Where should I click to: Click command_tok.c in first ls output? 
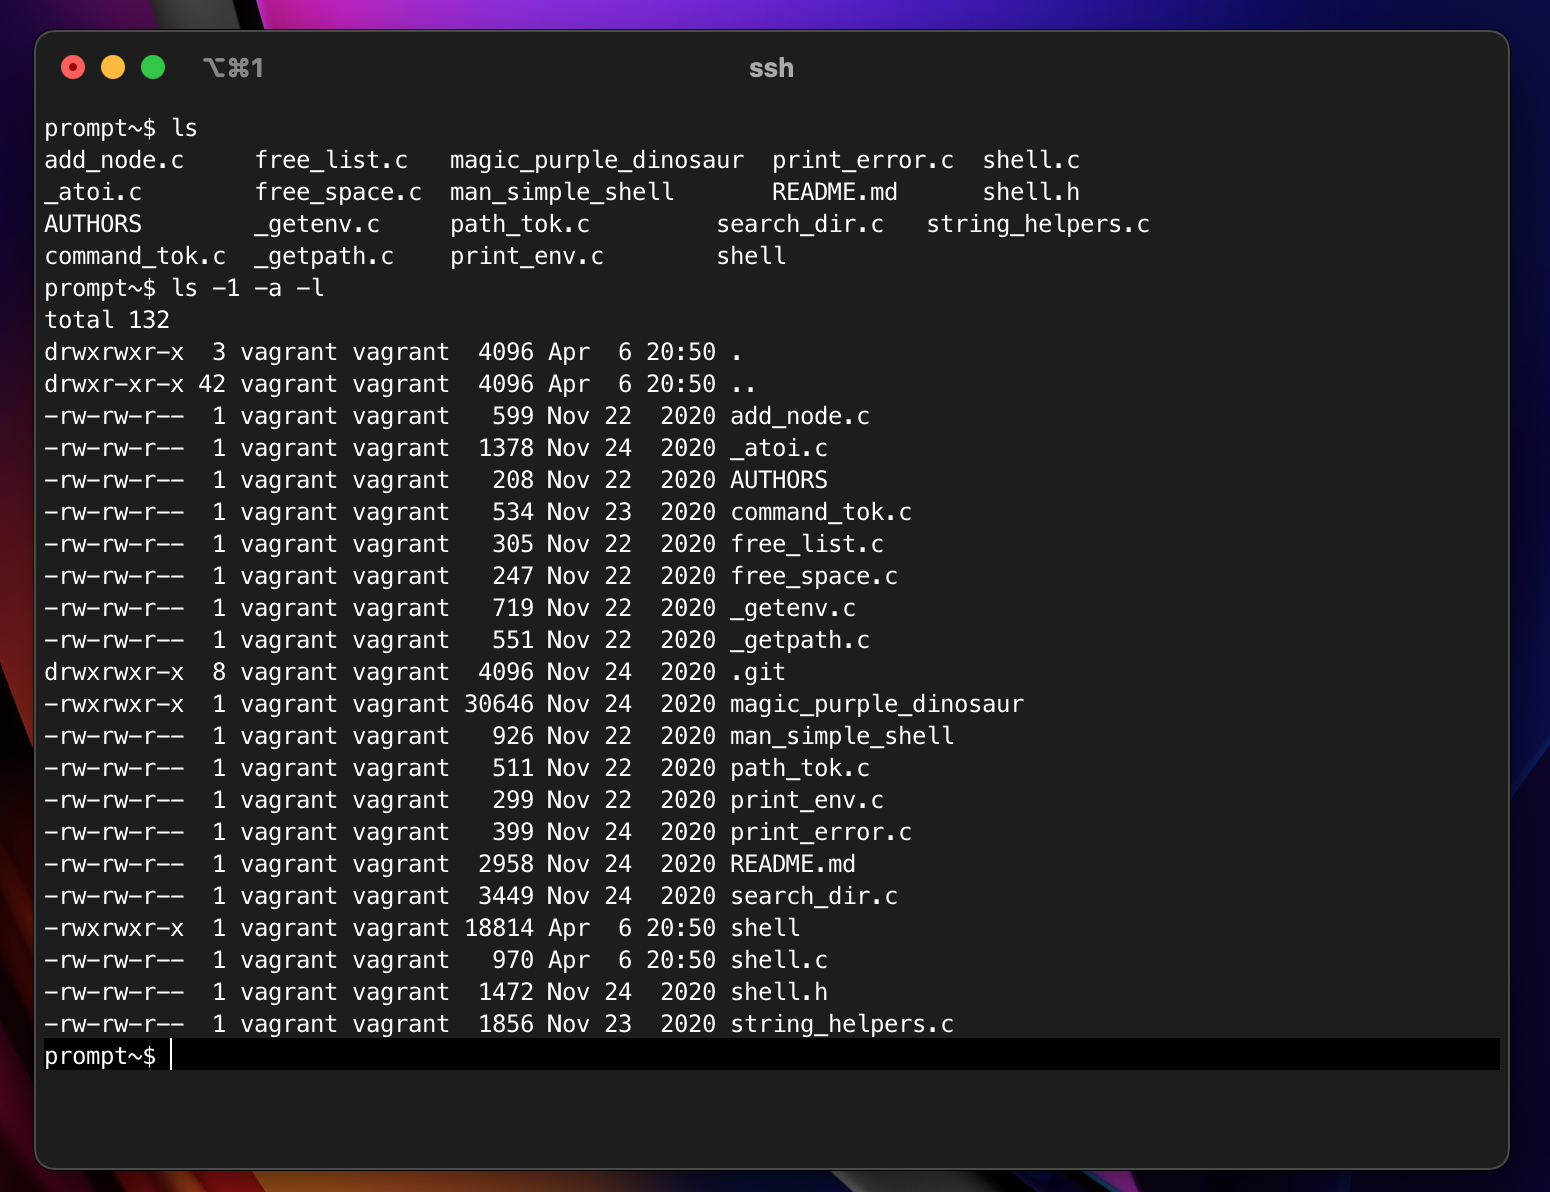coord(135,256)
